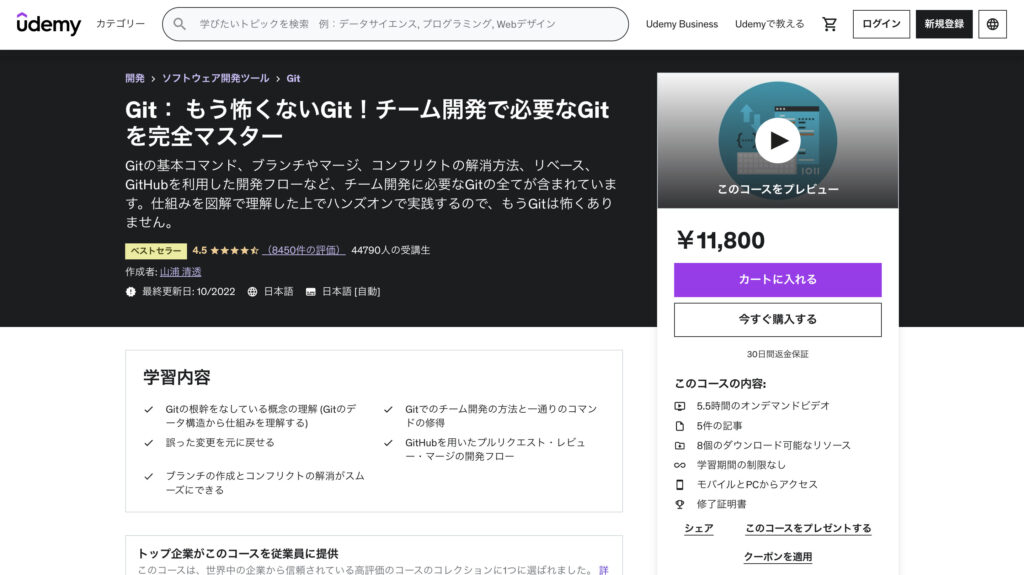Click checkmark beside 誤った変更を元に戻せる
The image size is (1024, 575).
point(149,443)
